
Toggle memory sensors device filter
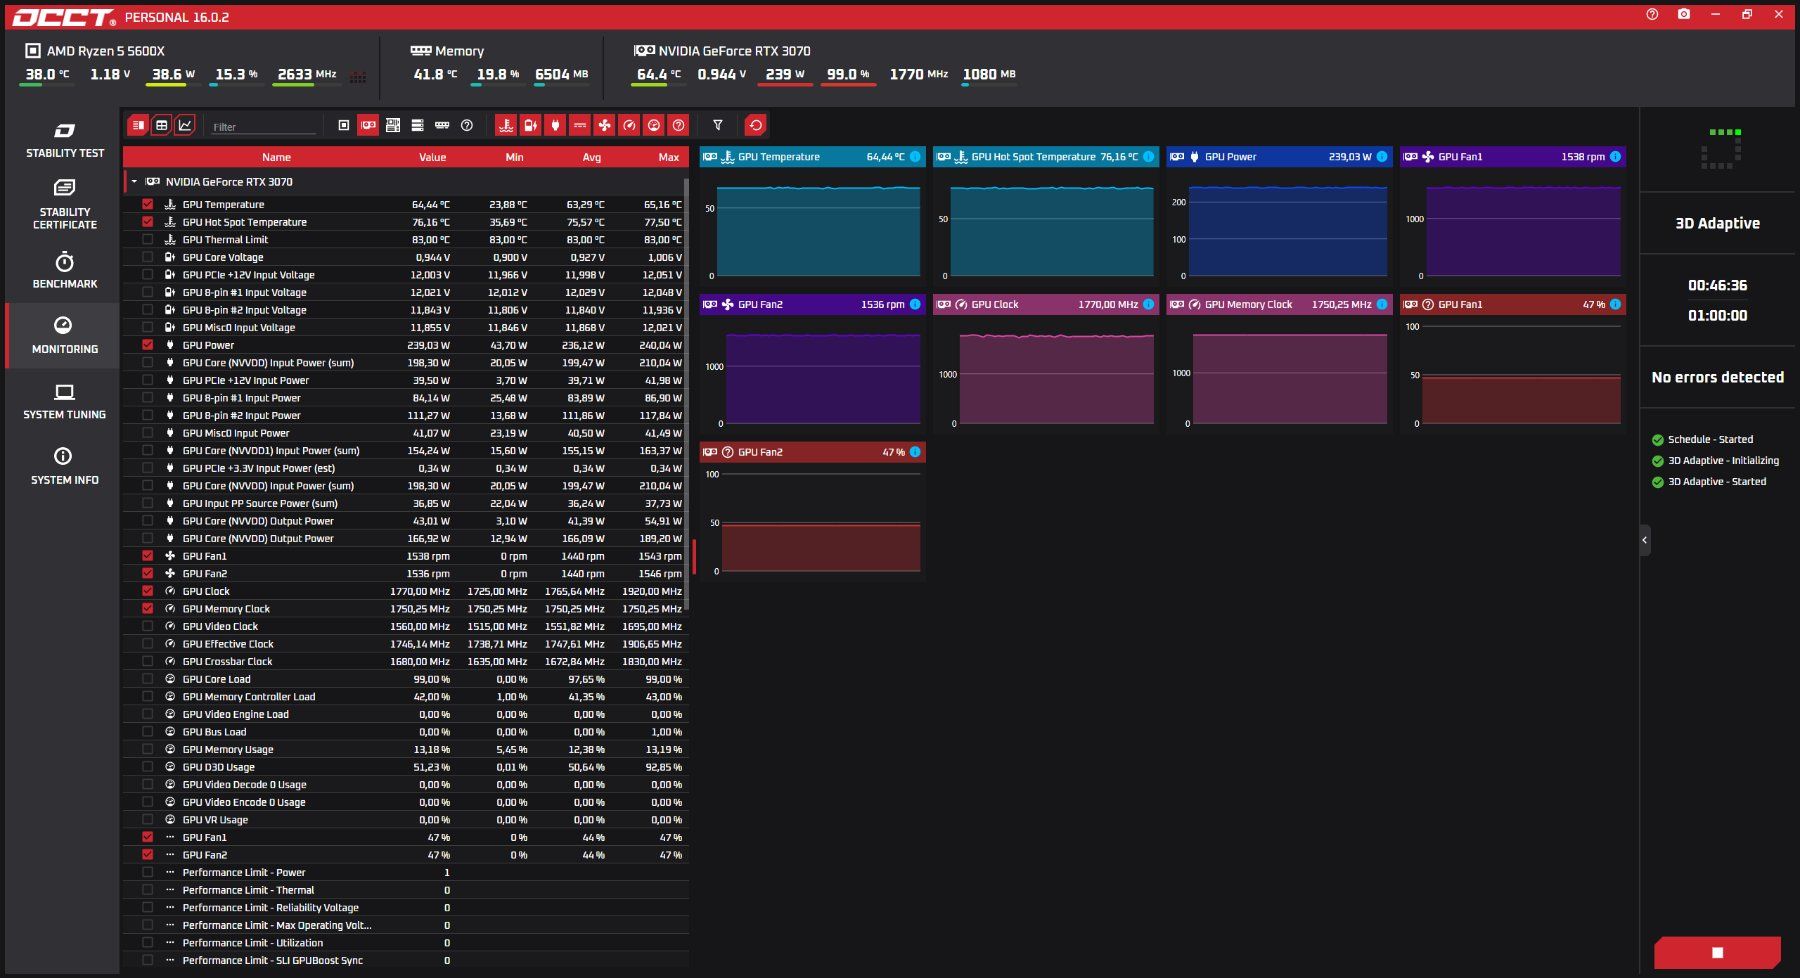[442, 125]
